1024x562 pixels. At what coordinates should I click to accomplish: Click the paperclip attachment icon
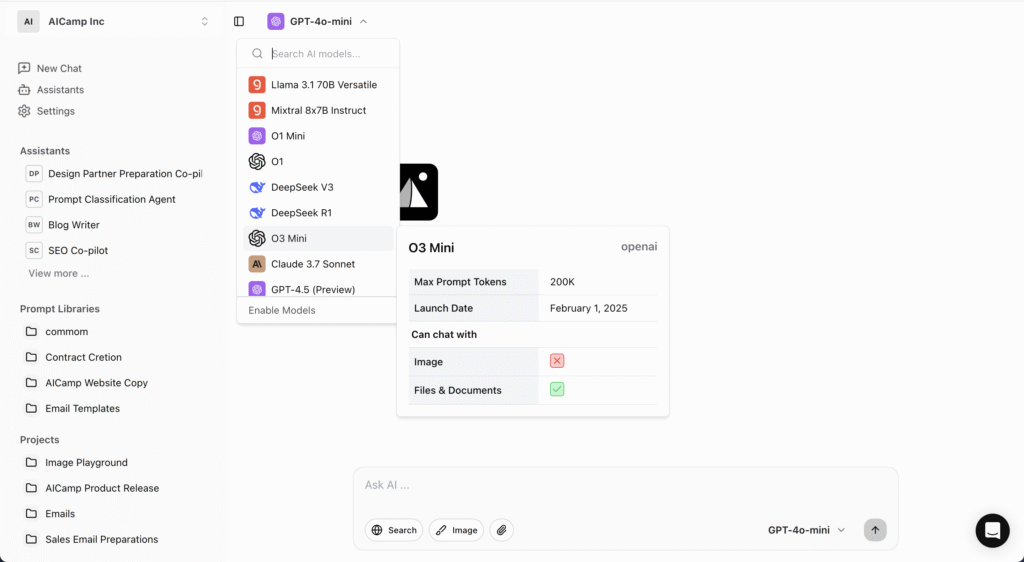click(502, 530)
